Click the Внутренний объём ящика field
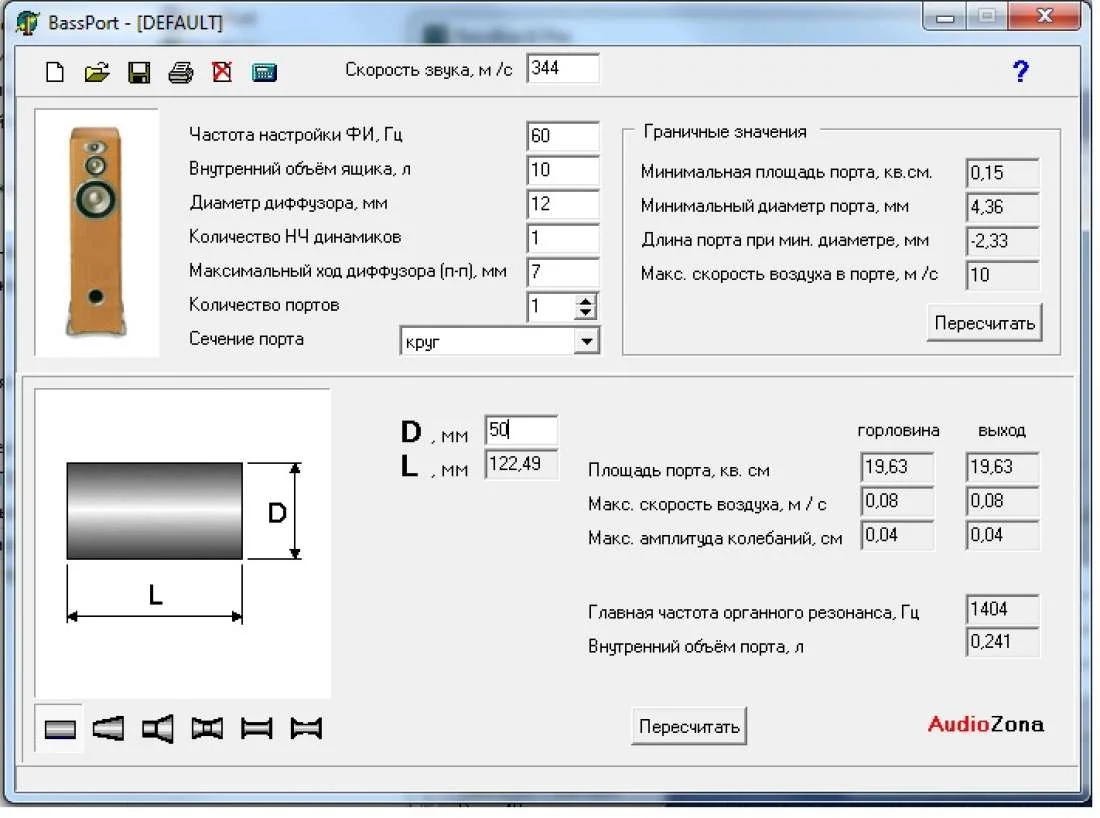The height and width of the screenshot is (818, 1100). click(563, 170)
